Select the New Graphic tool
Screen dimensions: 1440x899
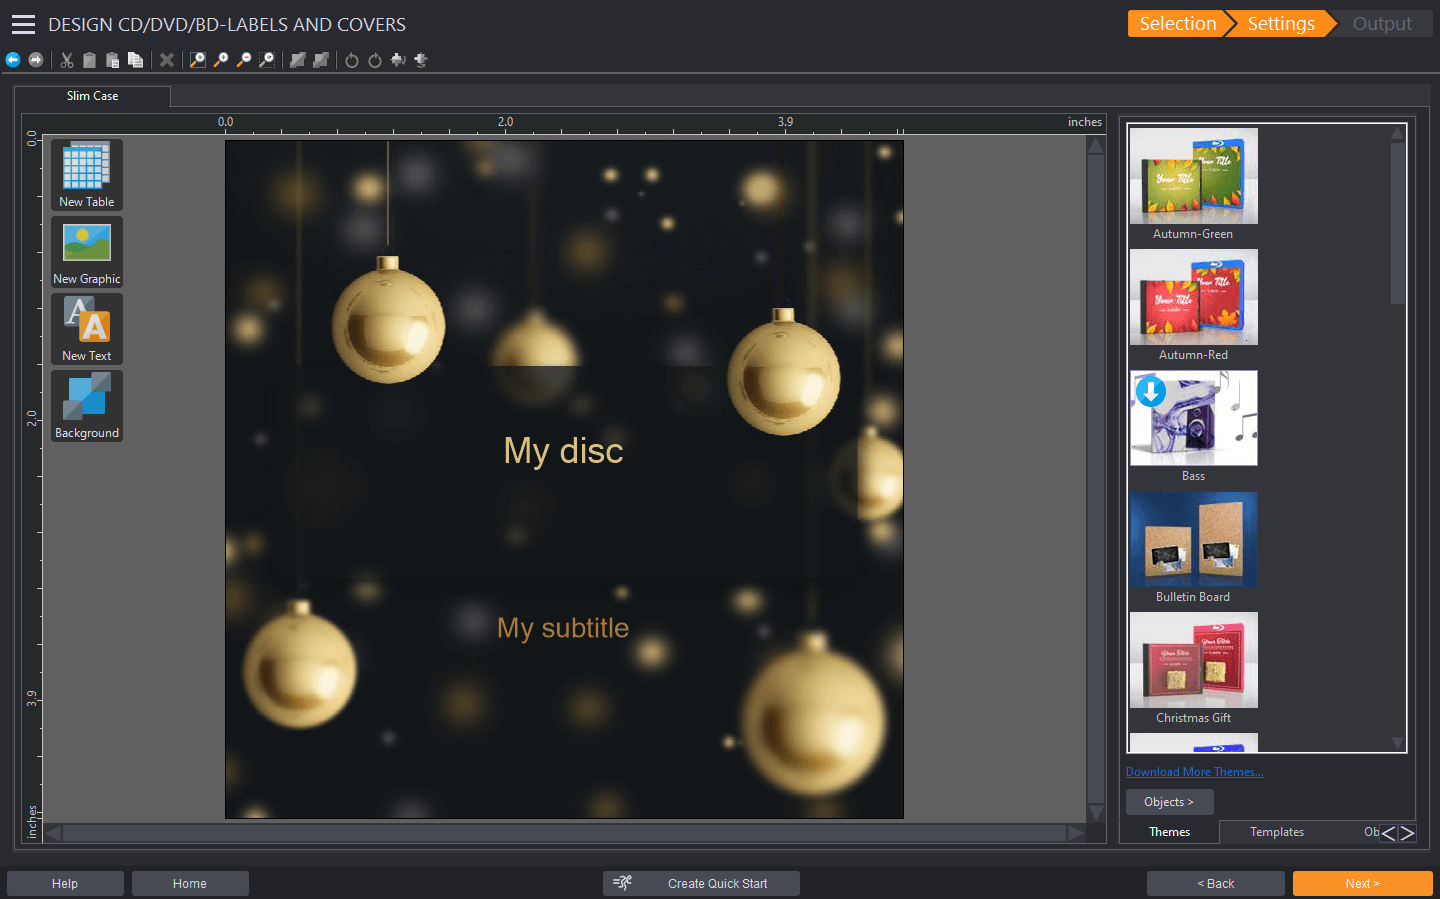[x=86, y=251]
